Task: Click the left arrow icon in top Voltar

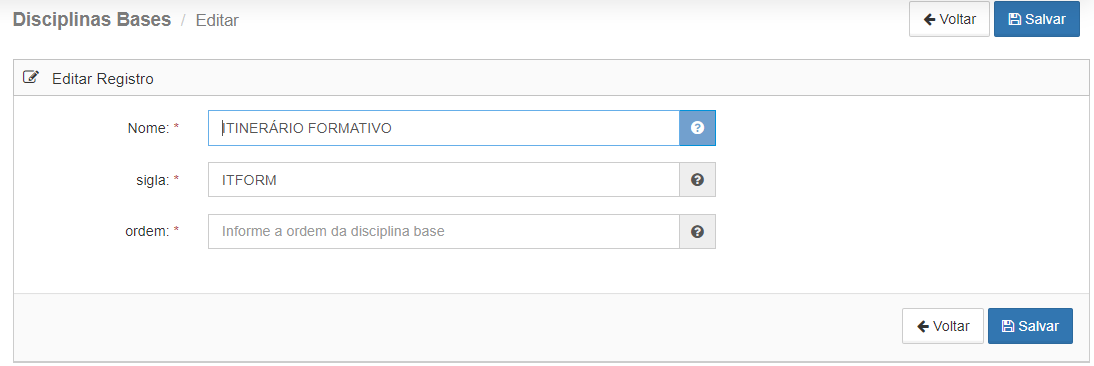Action: coord(929,20)
